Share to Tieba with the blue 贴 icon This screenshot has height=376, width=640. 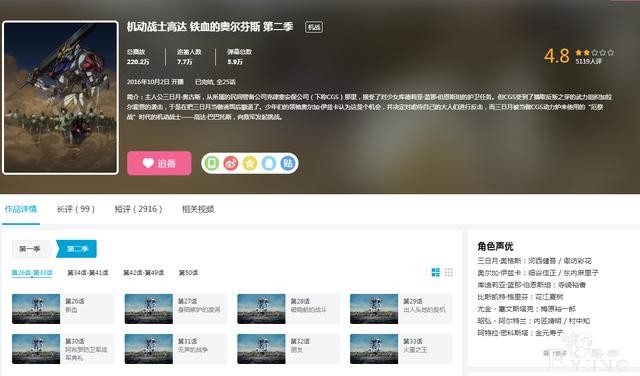coord(288,163)
